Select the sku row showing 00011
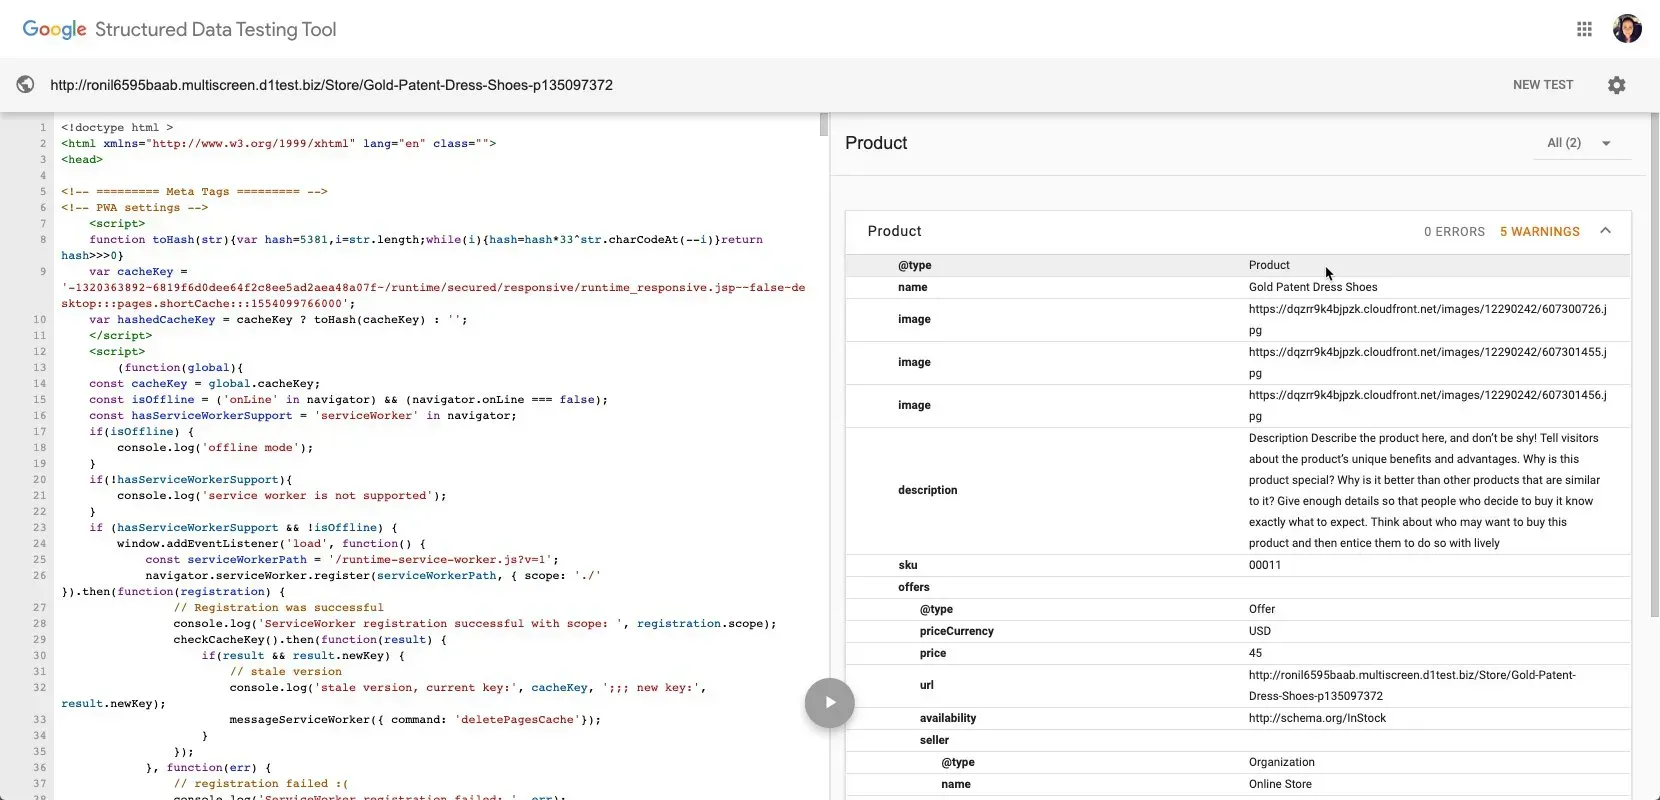The height and width of the screenshot is (800, 1660). (1238, 565)
